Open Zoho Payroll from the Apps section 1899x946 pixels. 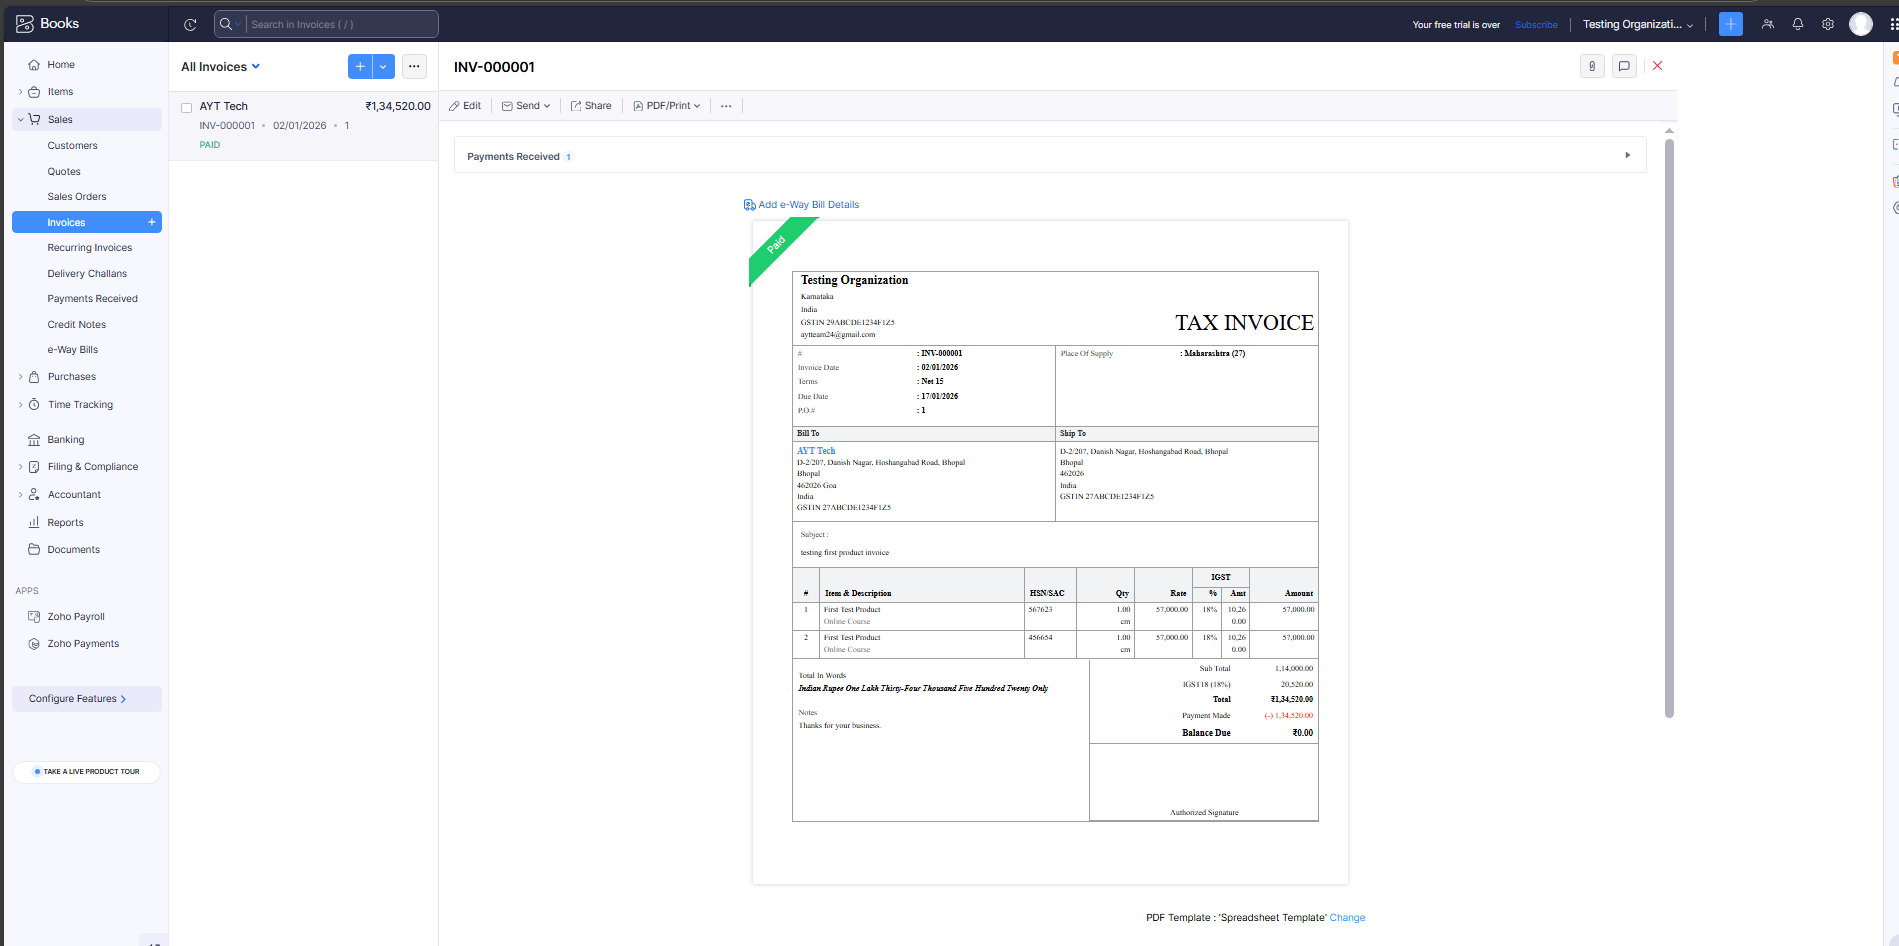click(x=76, y=616)
